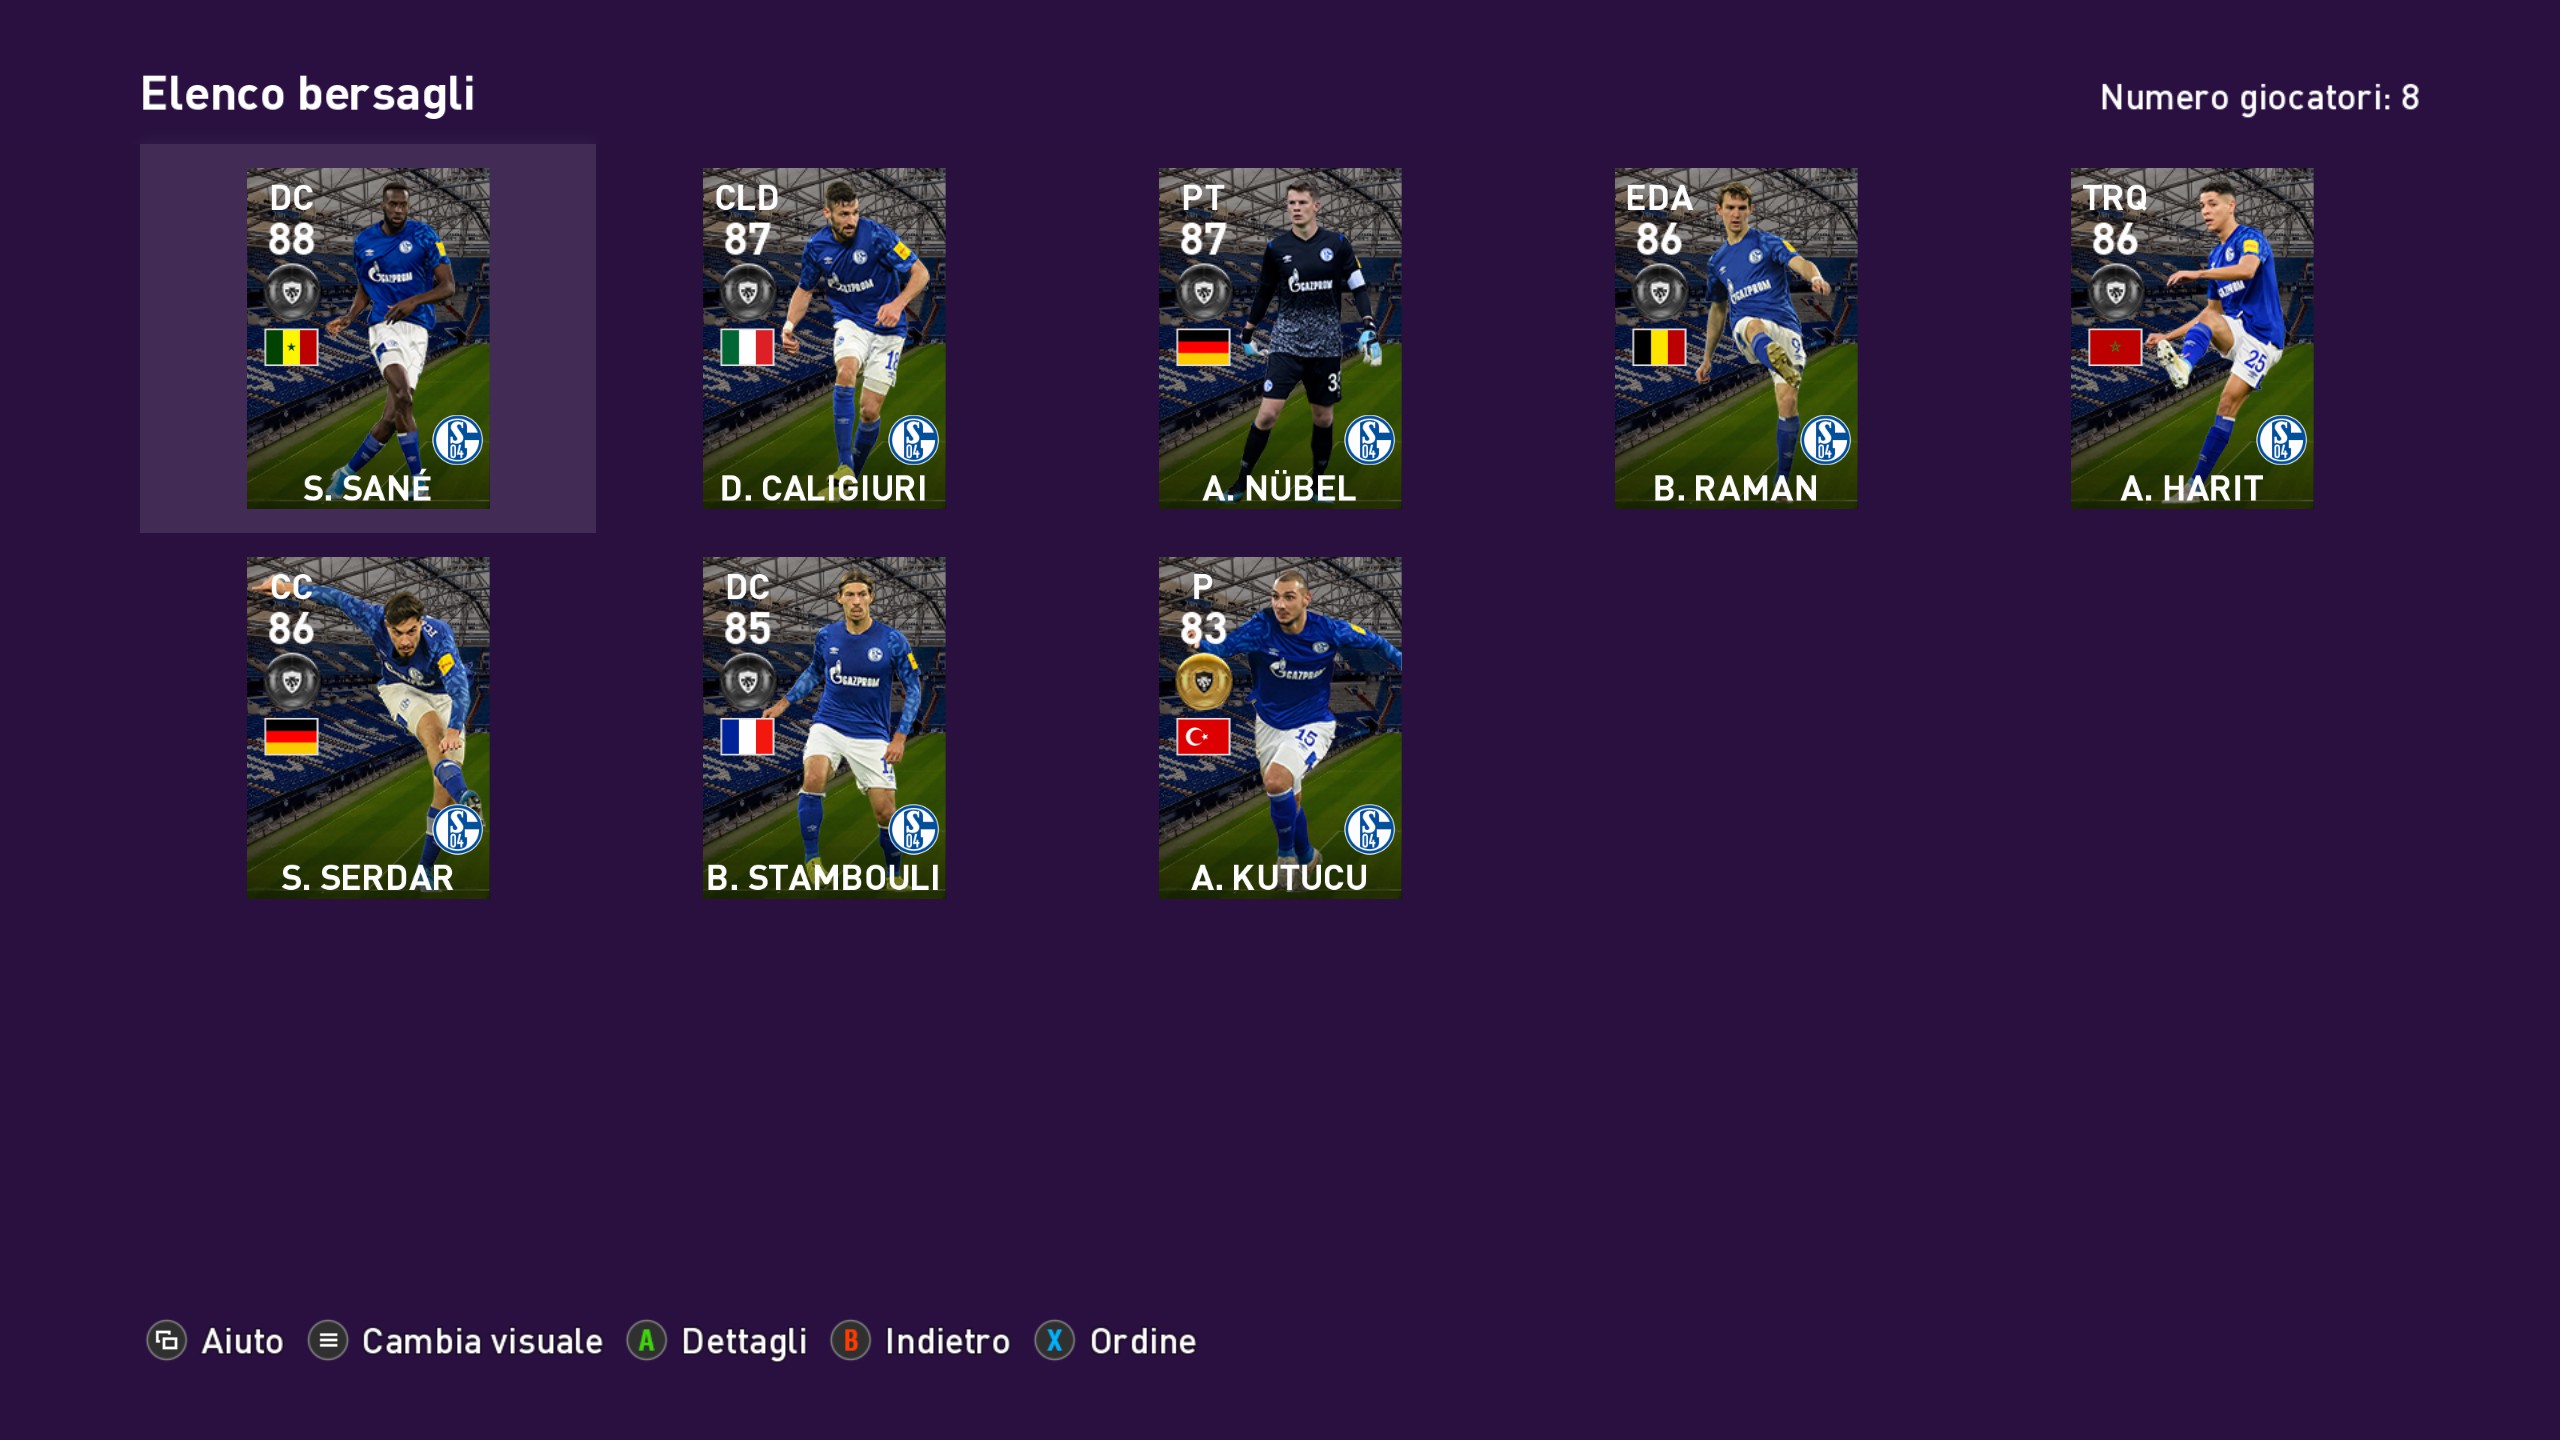Click the Belgium flag on B. Raman's card

click(1659, 347)
